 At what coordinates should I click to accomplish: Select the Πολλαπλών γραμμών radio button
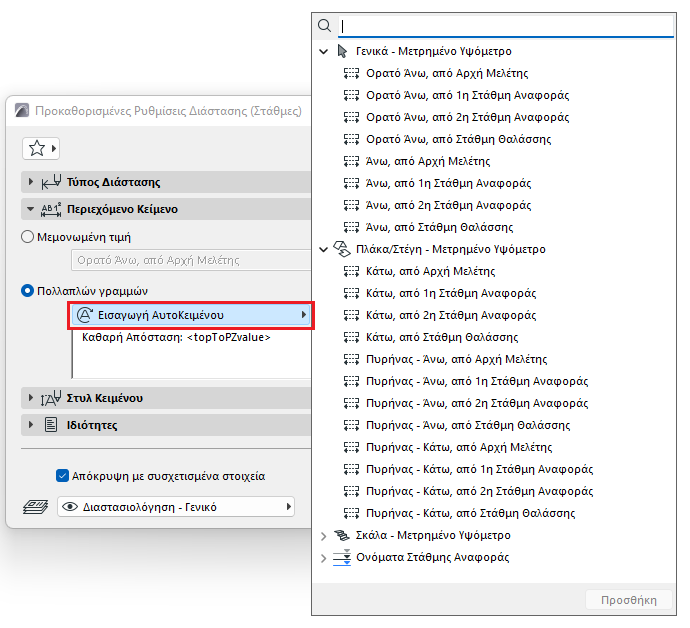click(x=27, y=291)
